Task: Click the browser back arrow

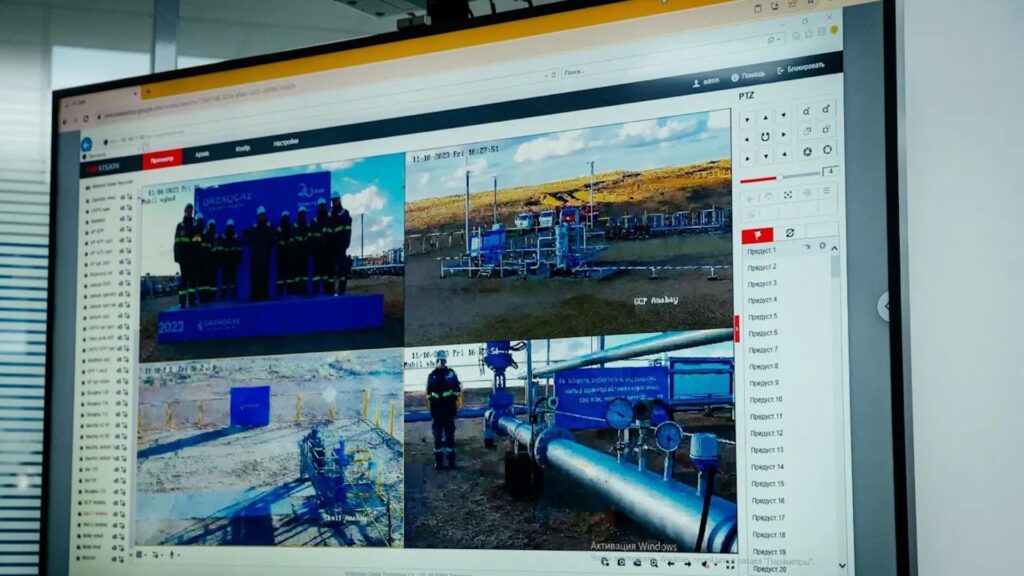Action: [65, 121]
